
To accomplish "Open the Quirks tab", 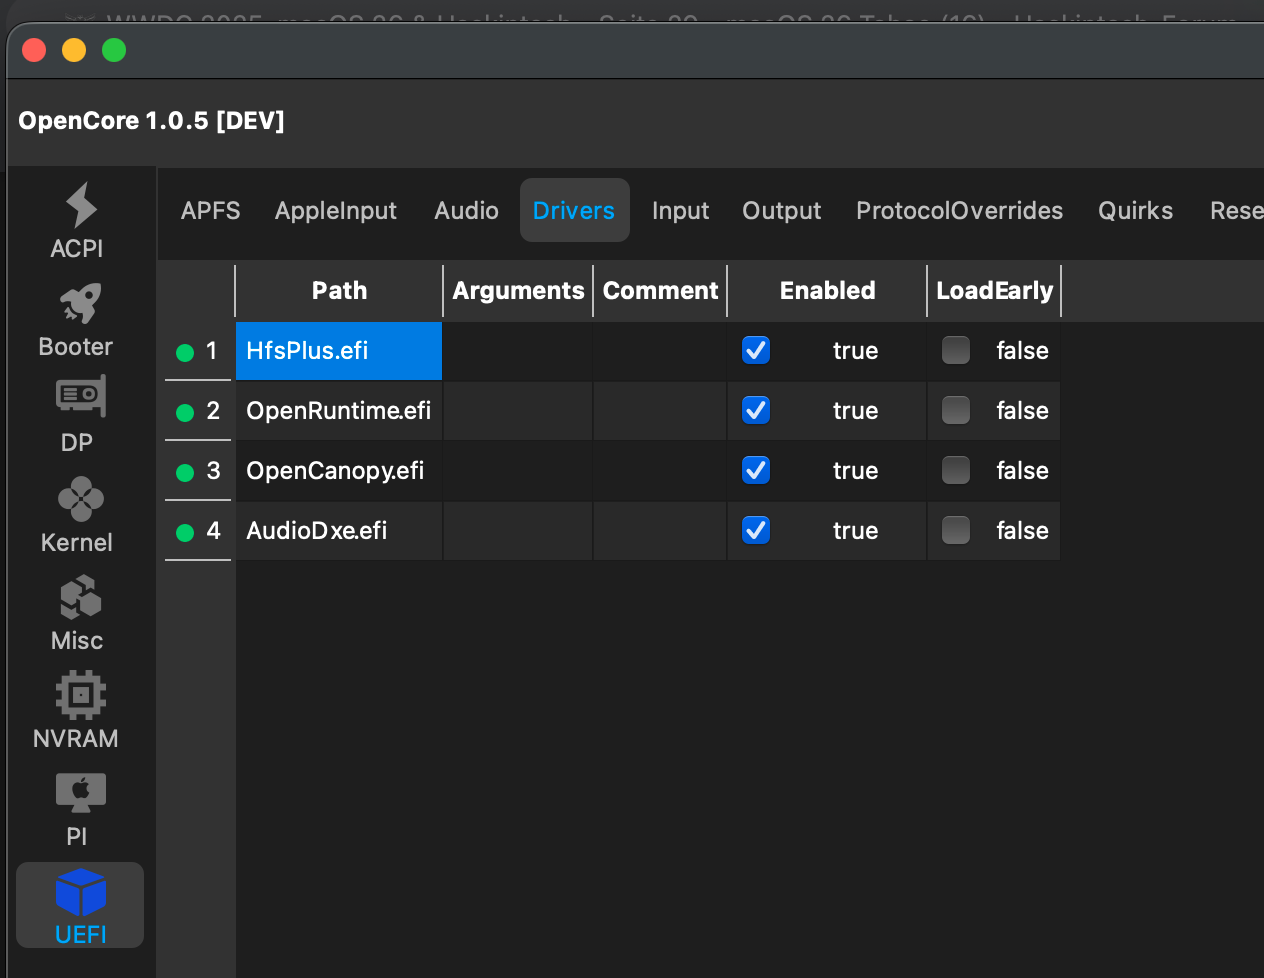I will [1135, 211].
